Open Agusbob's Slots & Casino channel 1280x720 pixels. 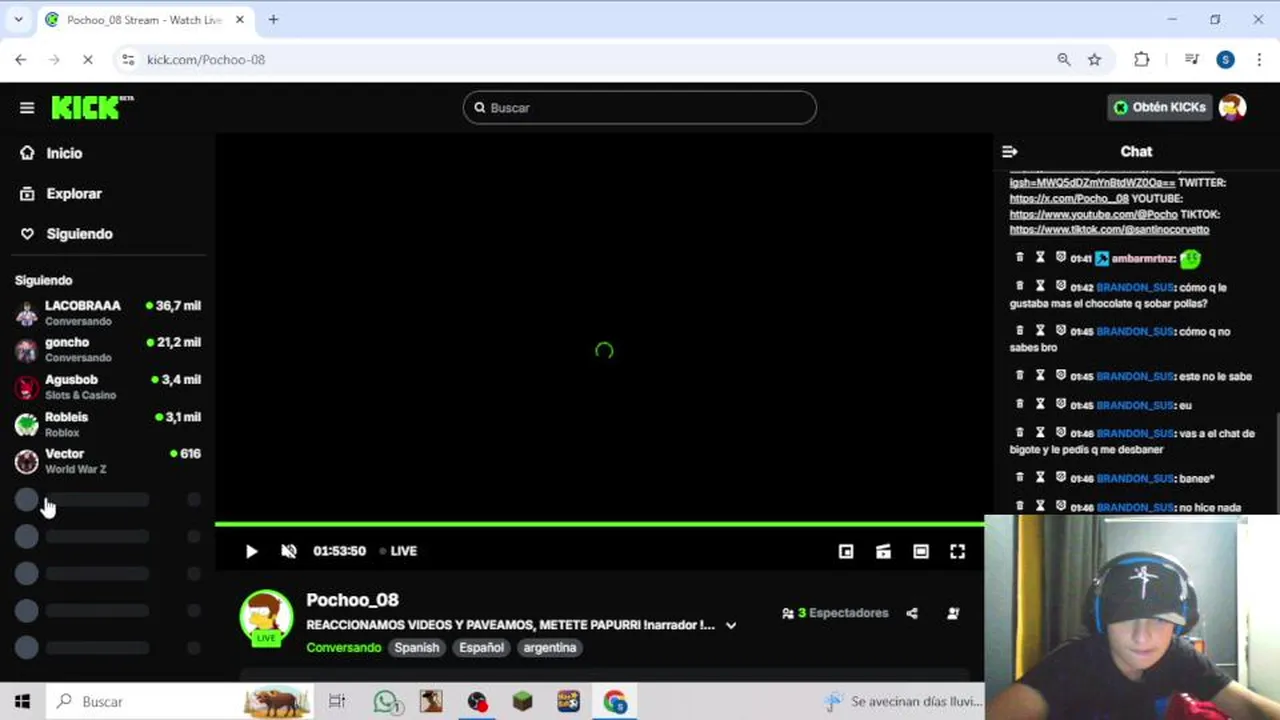(108, 387)
